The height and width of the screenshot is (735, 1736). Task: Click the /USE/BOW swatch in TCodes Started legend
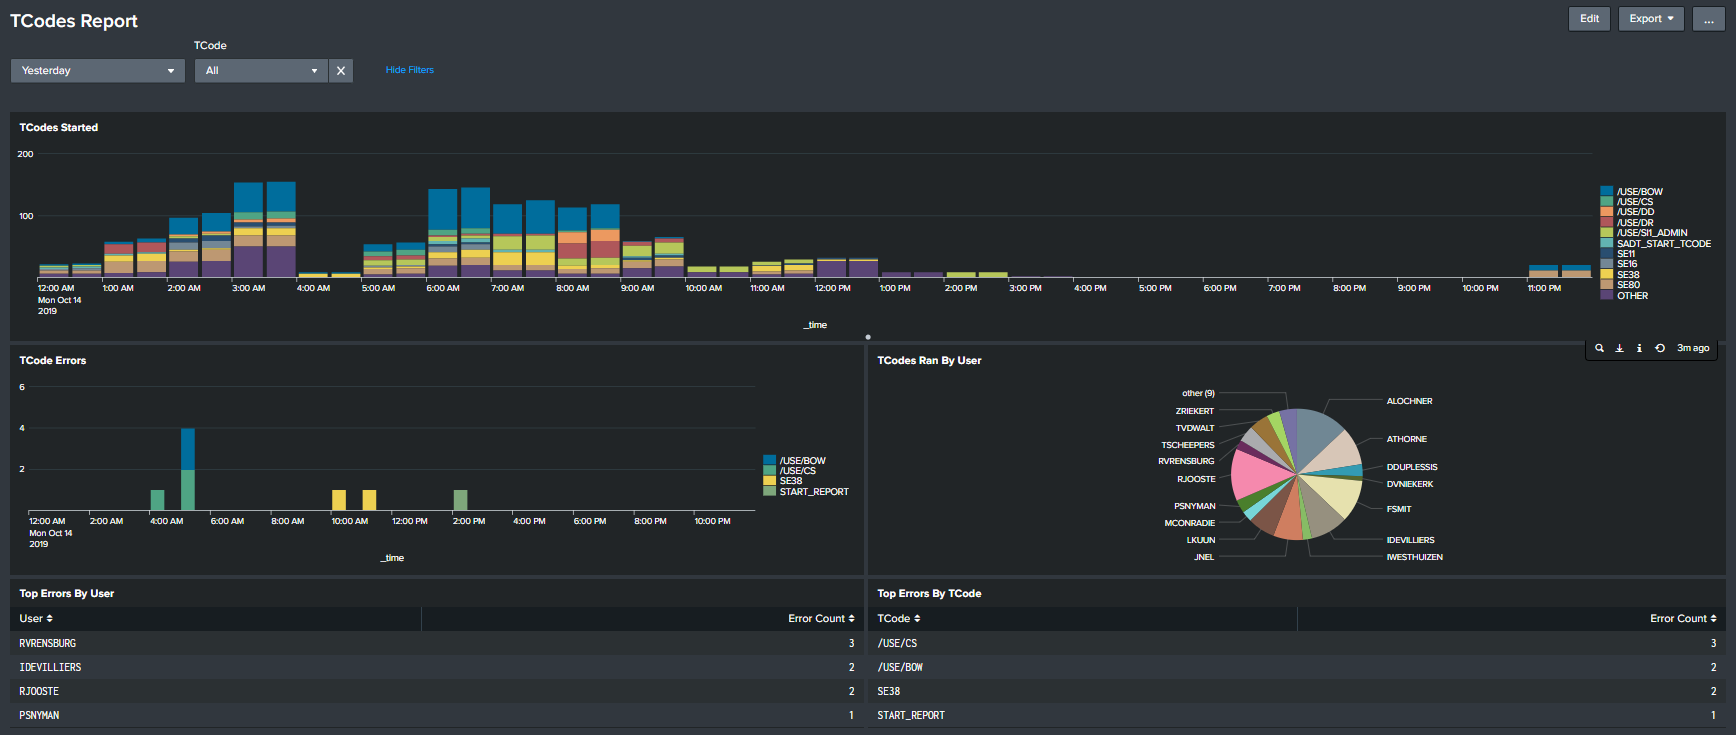[x=1607, y=191]
